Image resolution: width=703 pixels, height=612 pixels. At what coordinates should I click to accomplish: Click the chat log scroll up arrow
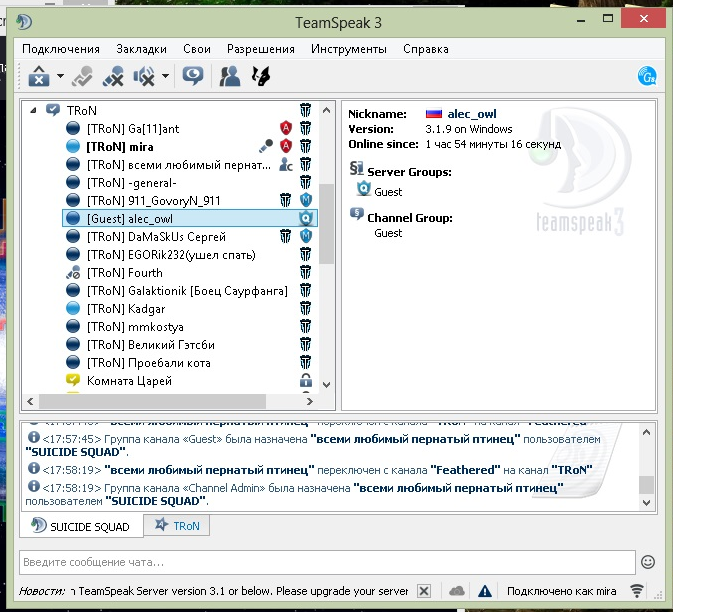pyautogui.click(x=647, y=433)
